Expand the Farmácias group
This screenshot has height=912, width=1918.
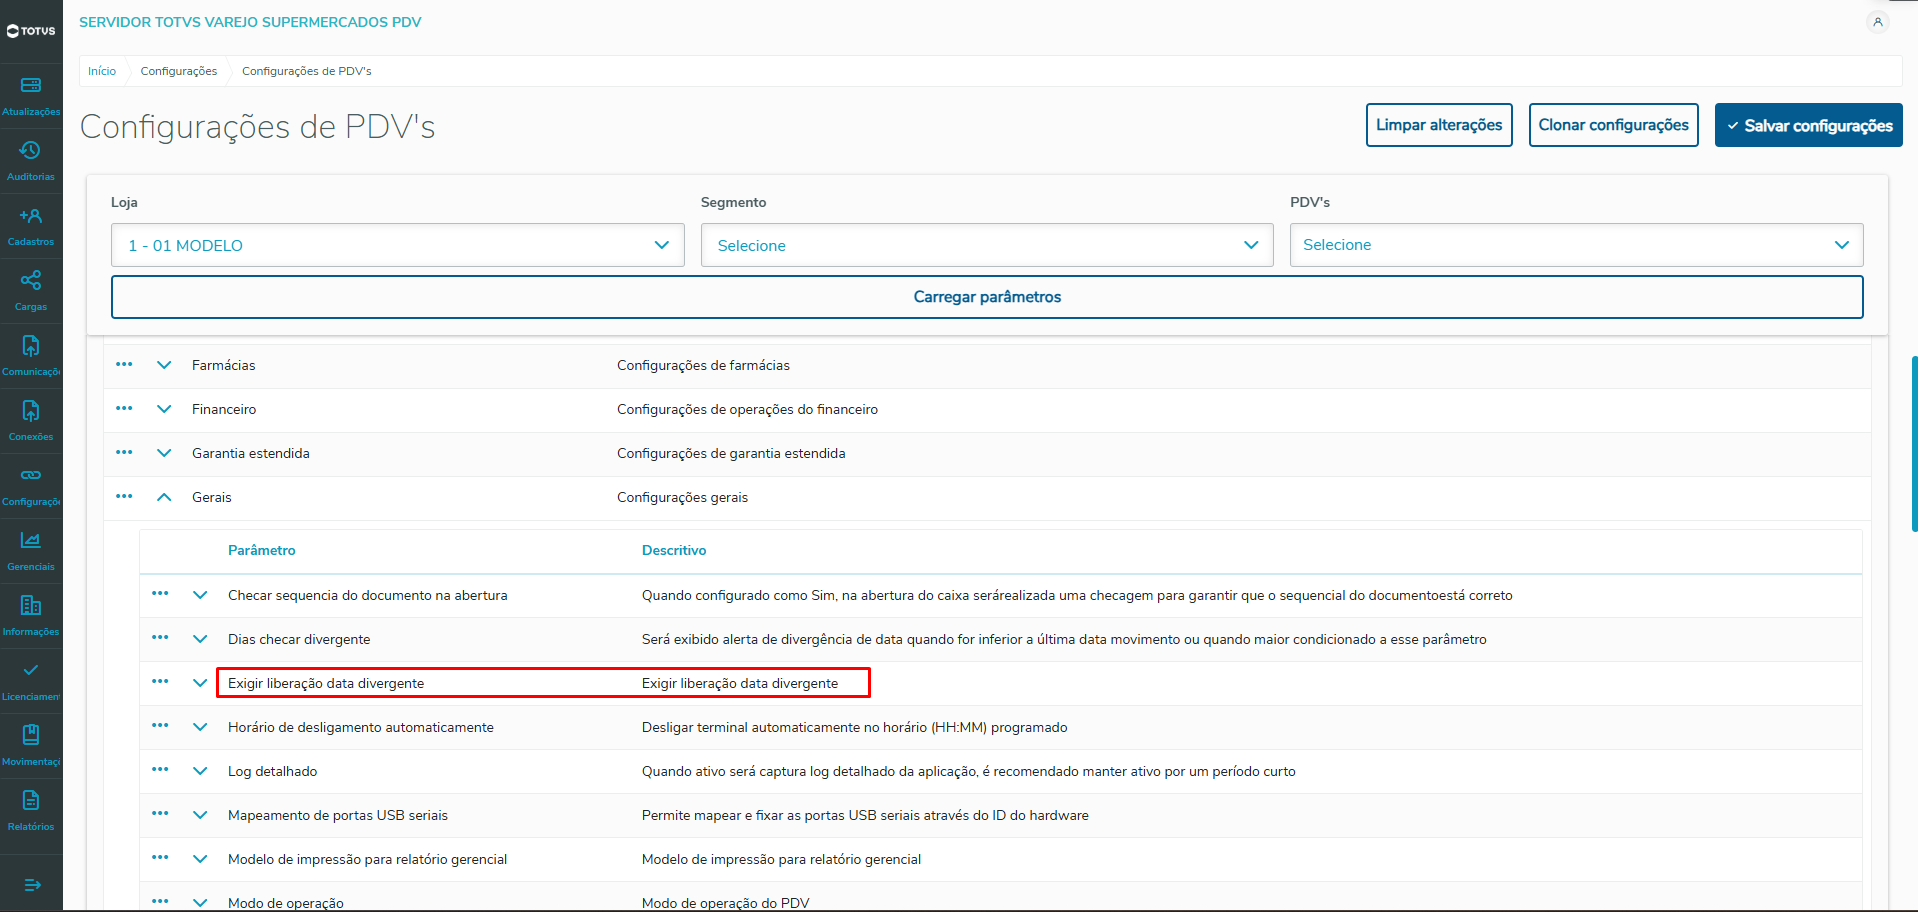tap(164, 365)
